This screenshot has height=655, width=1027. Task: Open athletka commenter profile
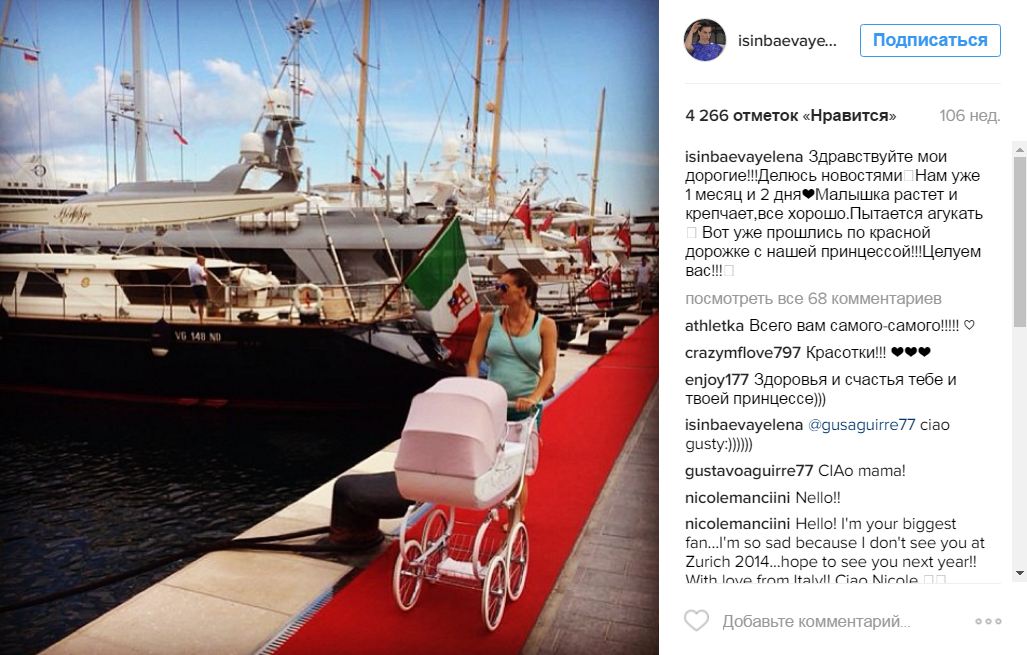pyautogui.click(x=714, y=326)
